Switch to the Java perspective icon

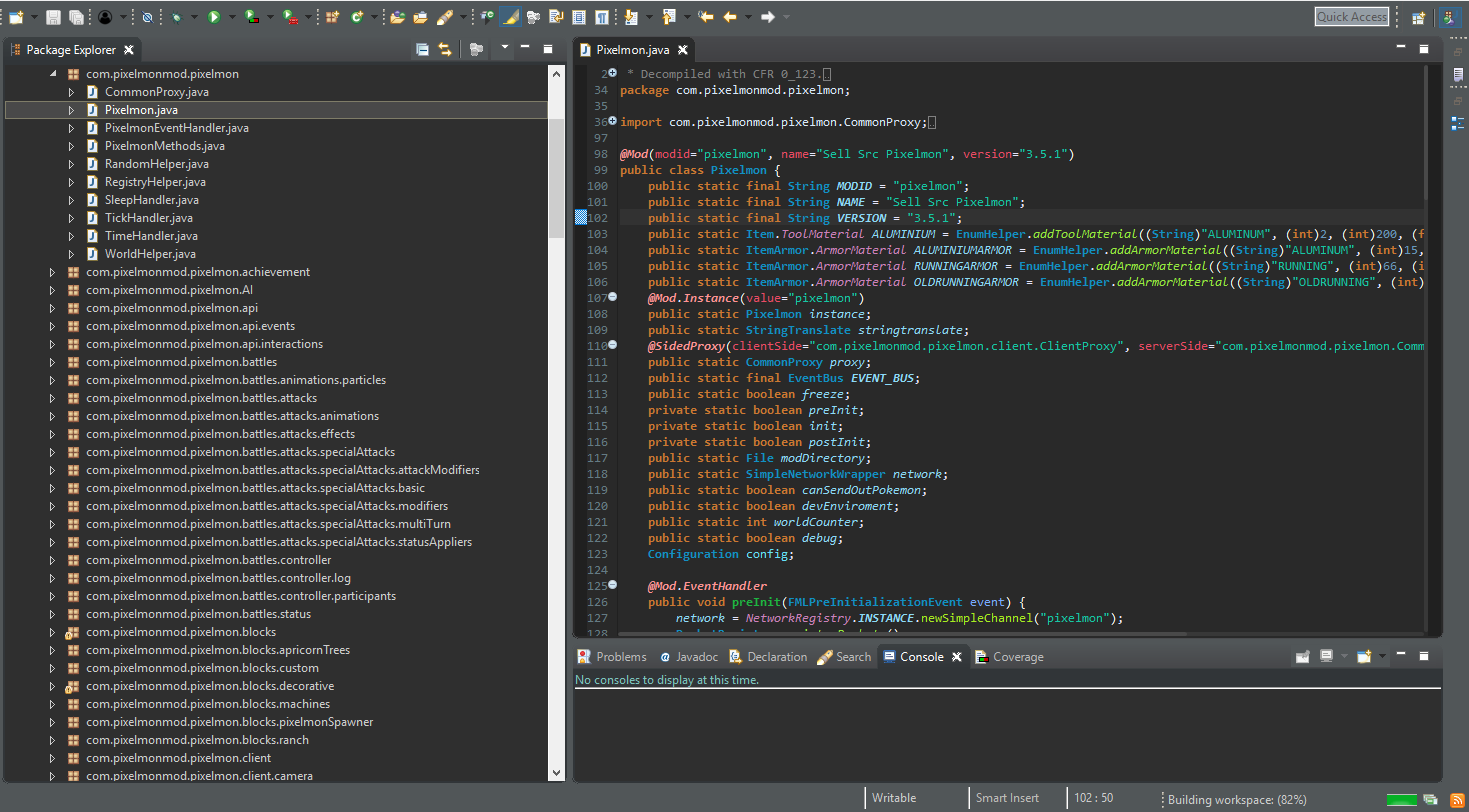pos(1448,17)
